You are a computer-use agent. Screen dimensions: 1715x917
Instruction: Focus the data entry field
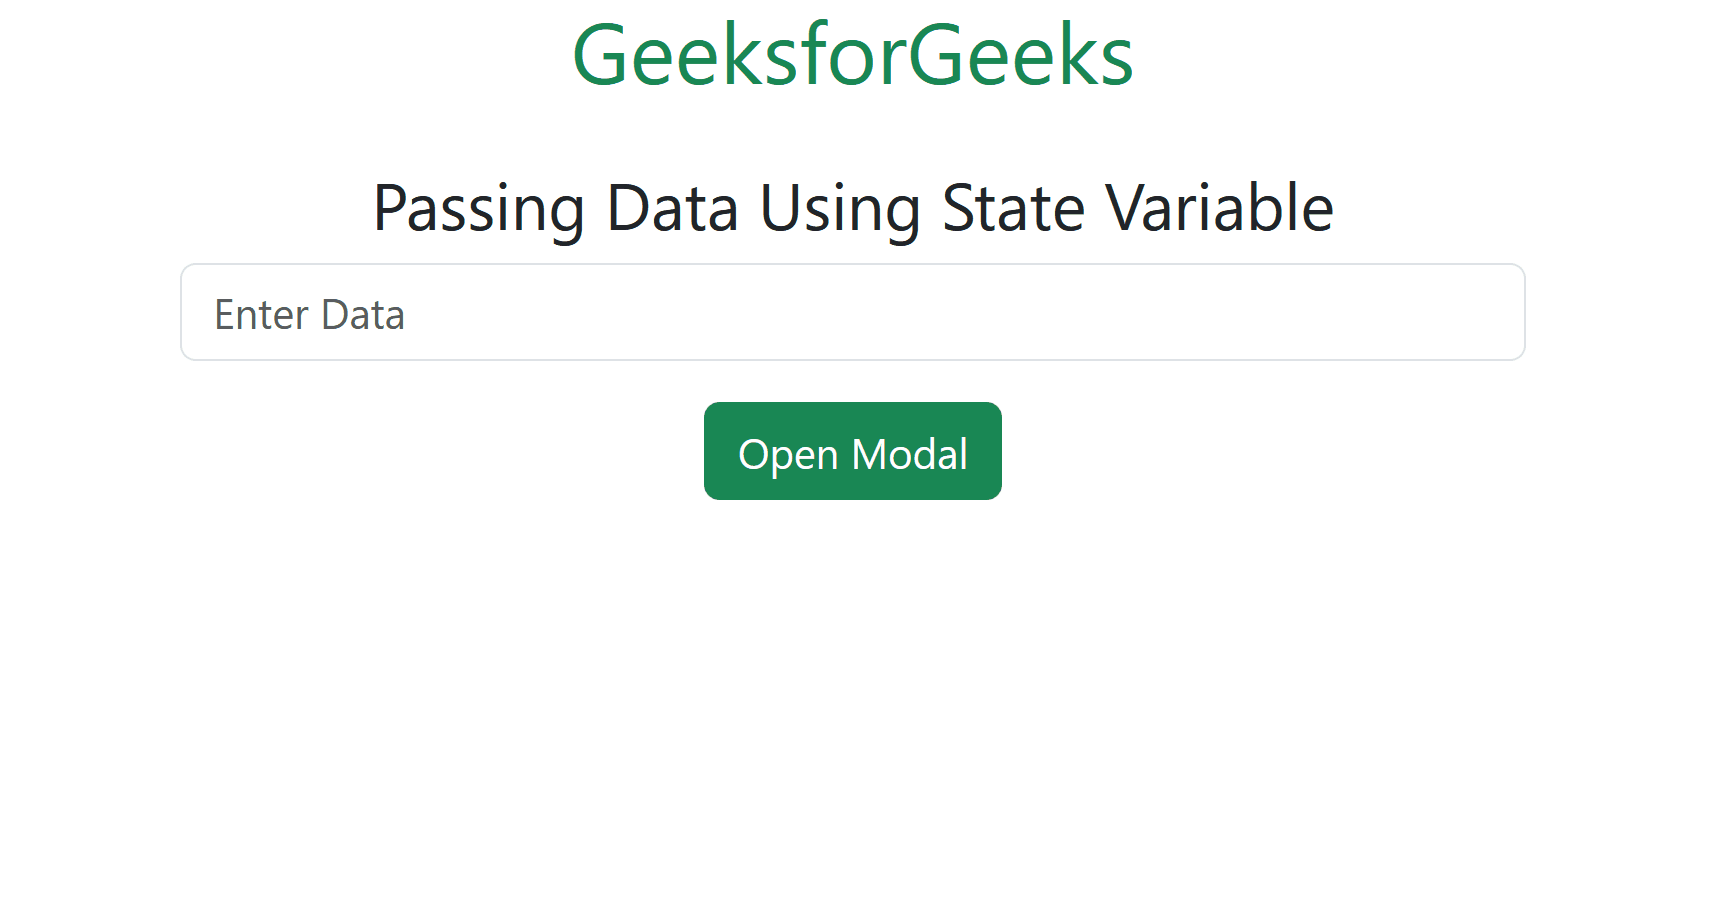tap(800, 312)
